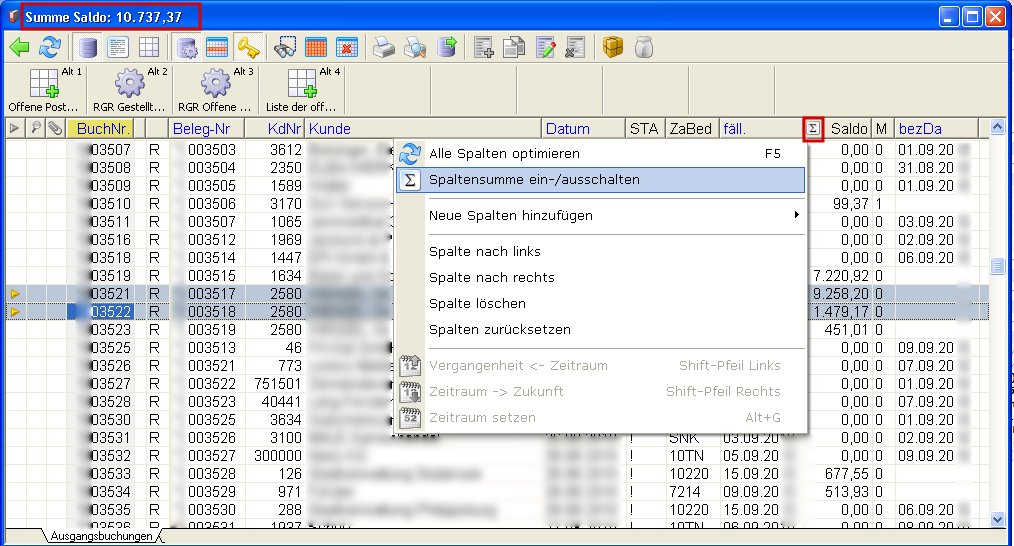Click the print preview magnifier icon
The image size is (1014, 546).
[415, 47]
